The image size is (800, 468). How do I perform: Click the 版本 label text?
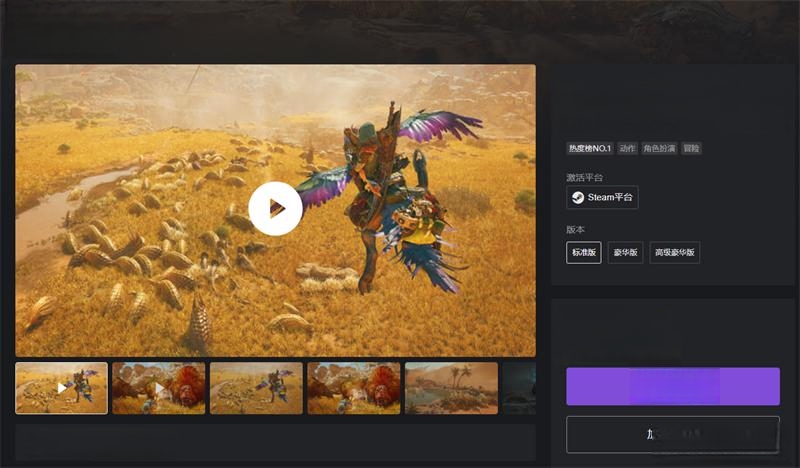pyautogui.click(x=576, y=230)
